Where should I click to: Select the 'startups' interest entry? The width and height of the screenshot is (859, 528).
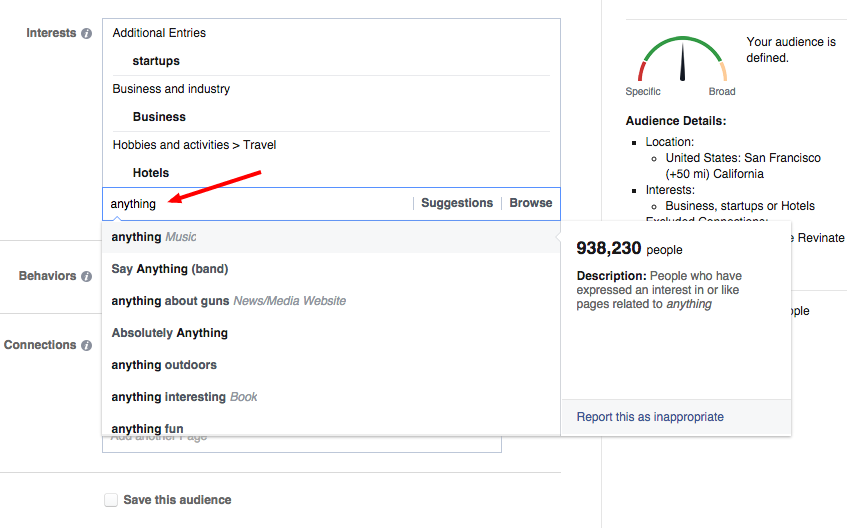[156, 61]
